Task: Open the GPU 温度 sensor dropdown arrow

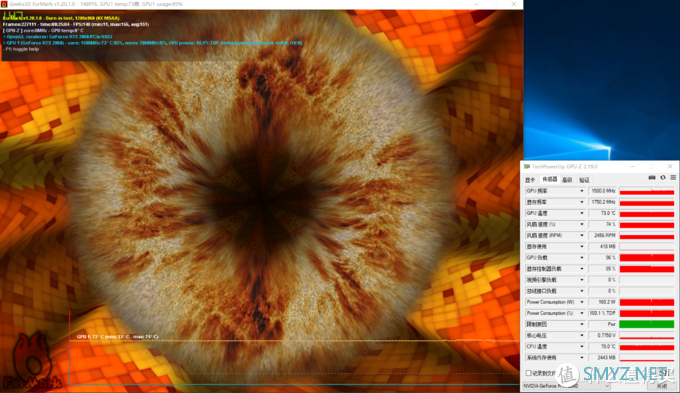Action: [582, 213]
